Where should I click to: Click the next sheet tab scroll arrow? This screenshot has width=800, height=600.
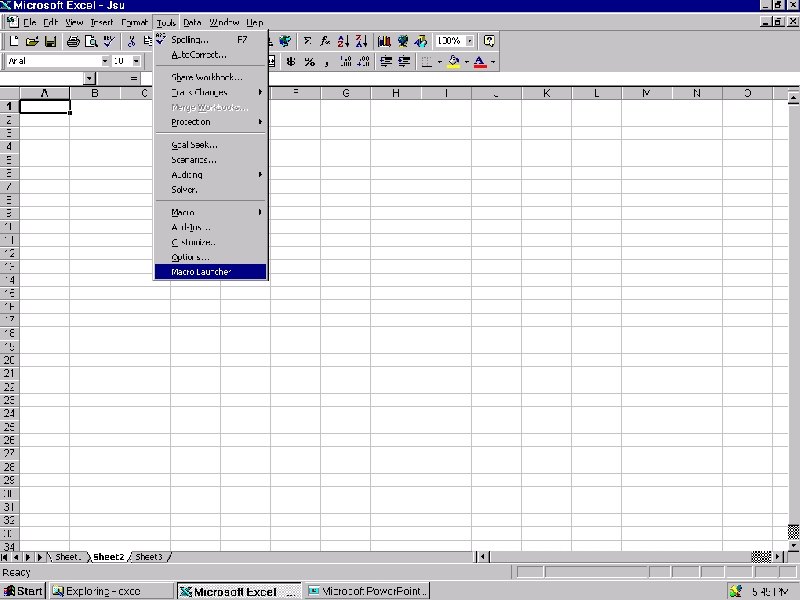click(28, 557)
